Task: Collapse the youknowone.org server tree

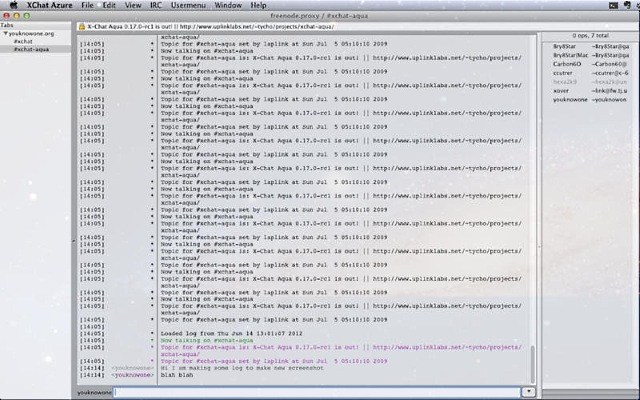Action: tap(4, 33)
